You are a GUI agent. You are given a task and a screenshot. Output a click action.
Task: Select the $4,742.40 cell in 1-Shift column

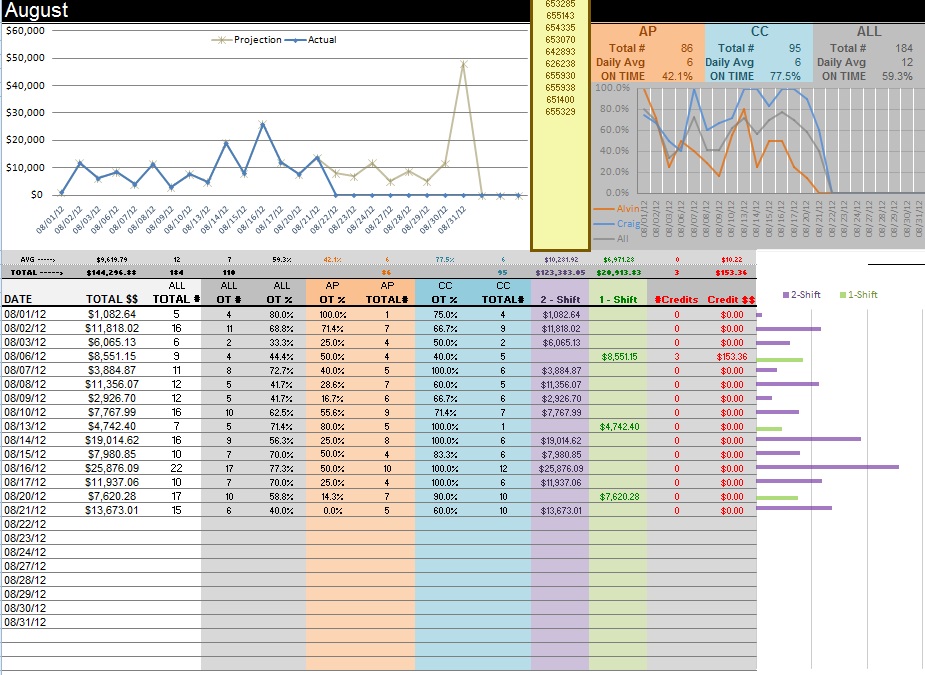coord(618,425)
